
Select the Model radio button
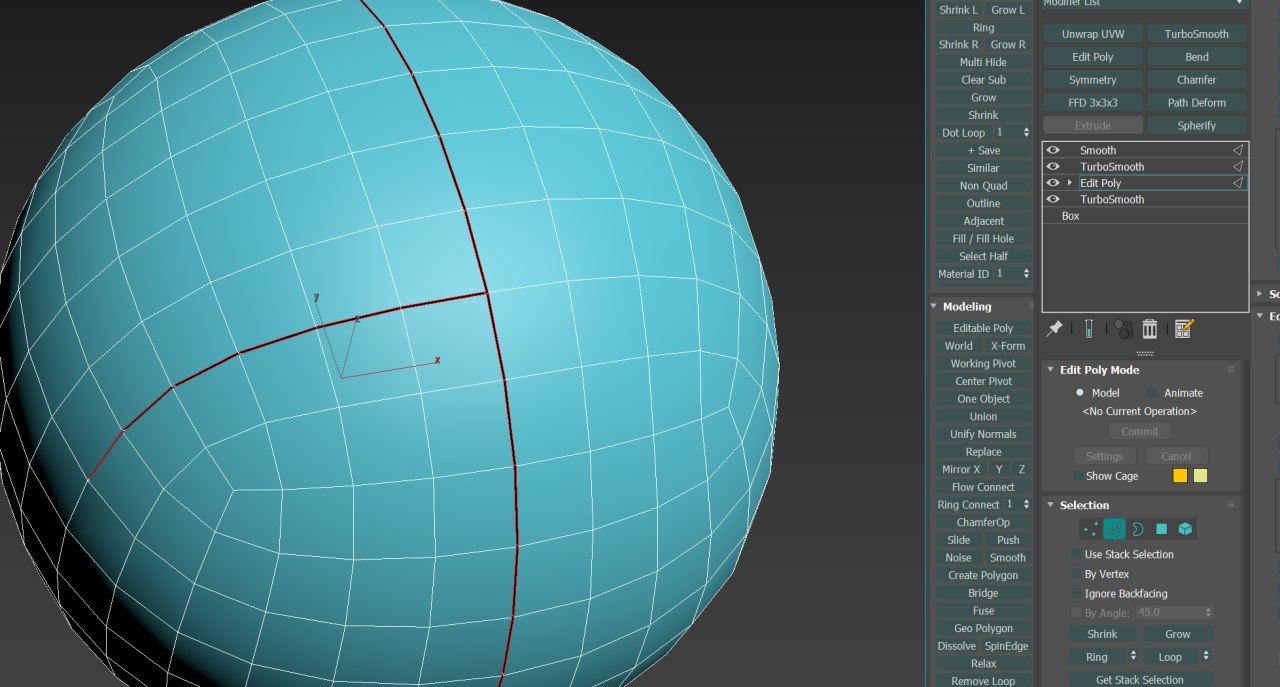[x=1079, y=393]
